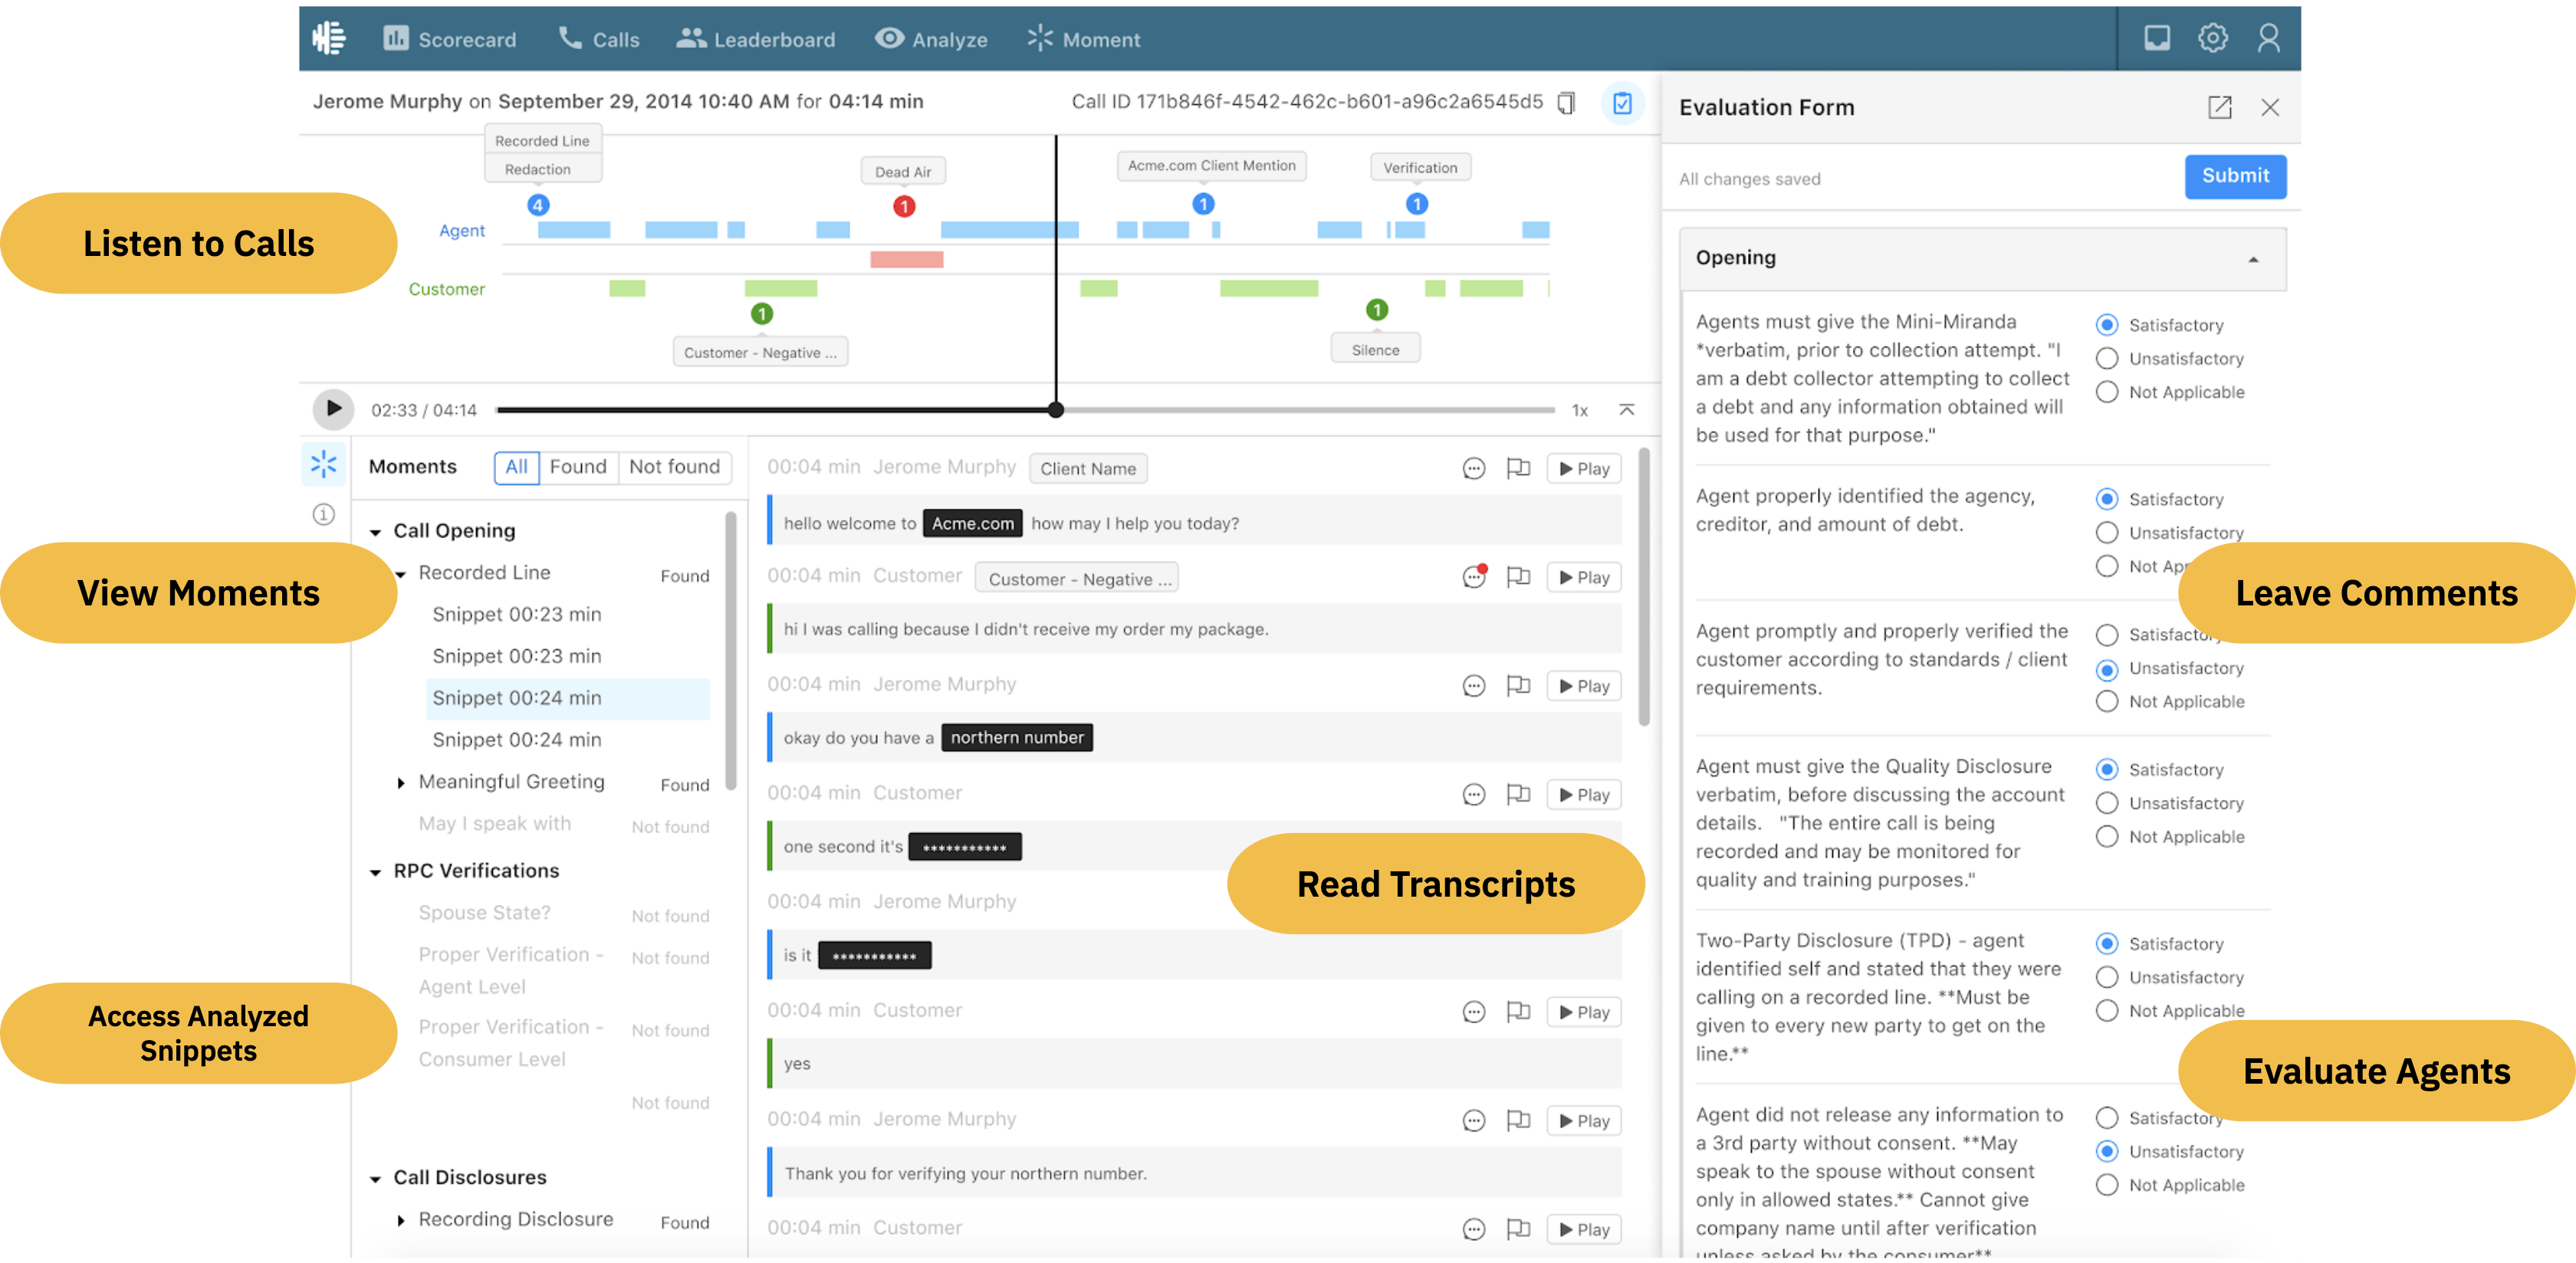
Task: Pop out the Evaluation Form in new window
Action: click(x=2219, y=107)
